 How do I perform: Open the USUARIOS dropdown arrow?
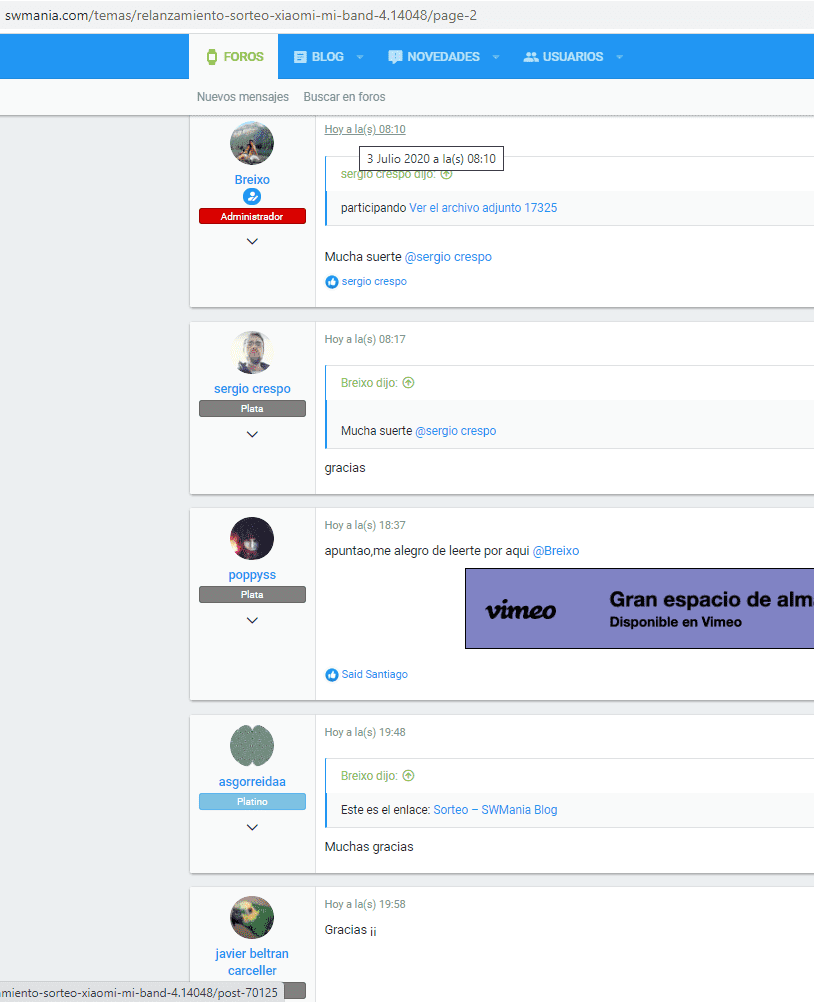[619, 57]
